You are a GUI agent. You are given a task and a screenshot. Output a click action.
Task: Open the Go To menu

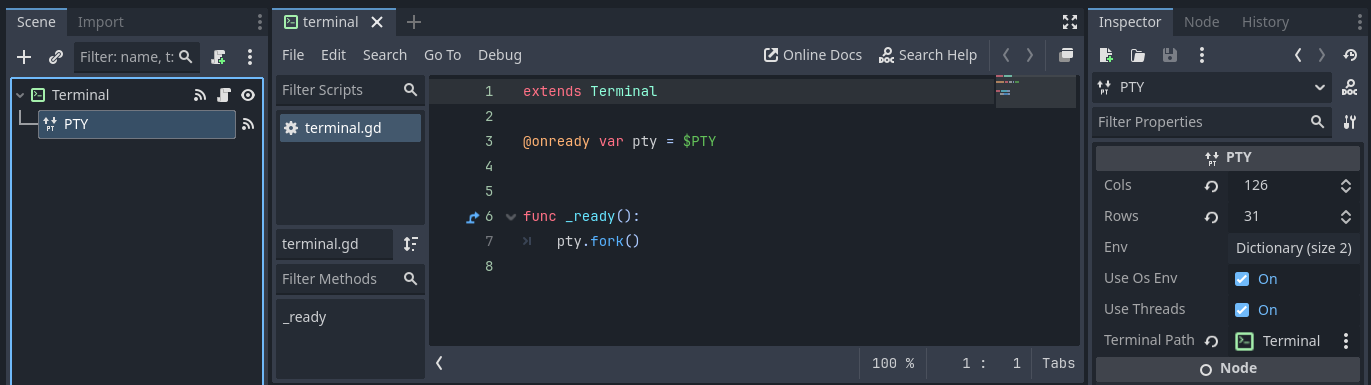pos(443,55)
